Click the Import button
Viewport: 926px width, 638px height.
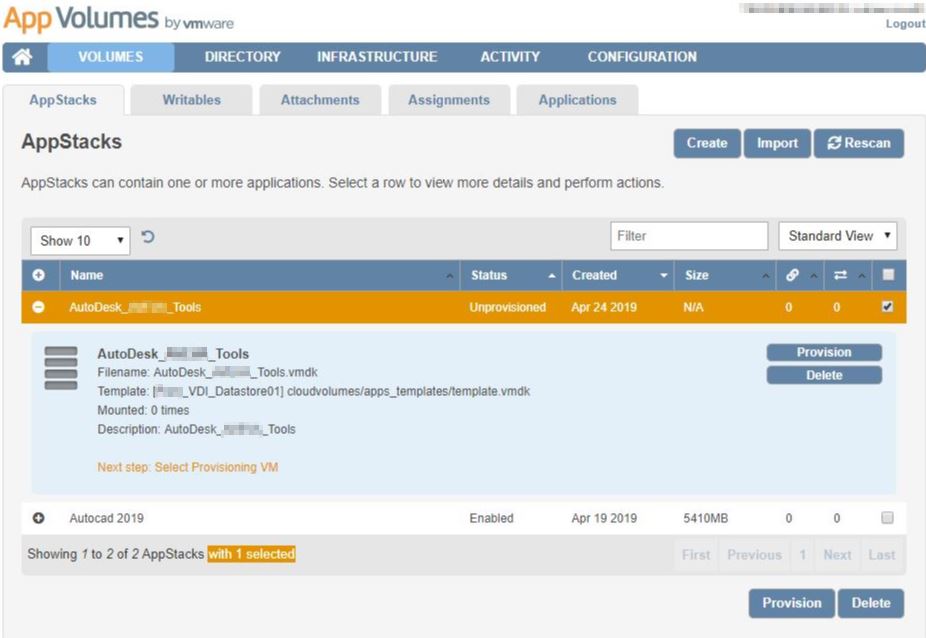(777, 143)
